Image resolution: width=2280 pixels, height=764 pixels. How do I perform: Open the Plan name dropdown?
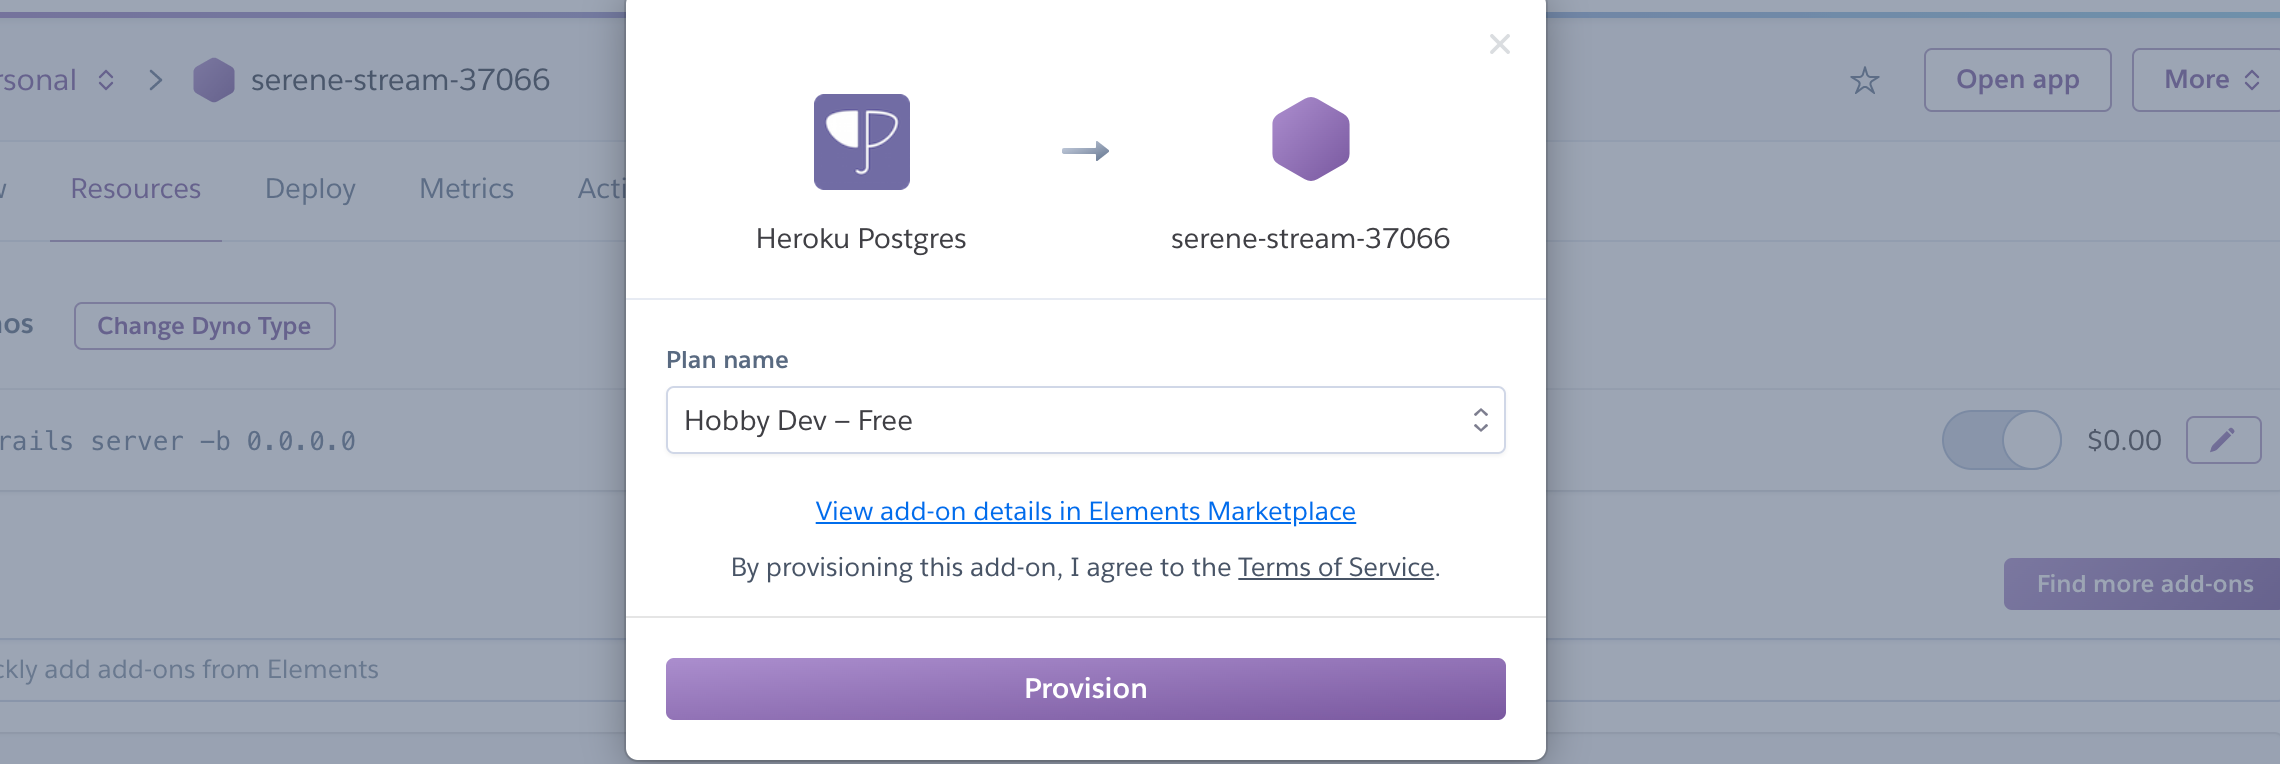1085,420
